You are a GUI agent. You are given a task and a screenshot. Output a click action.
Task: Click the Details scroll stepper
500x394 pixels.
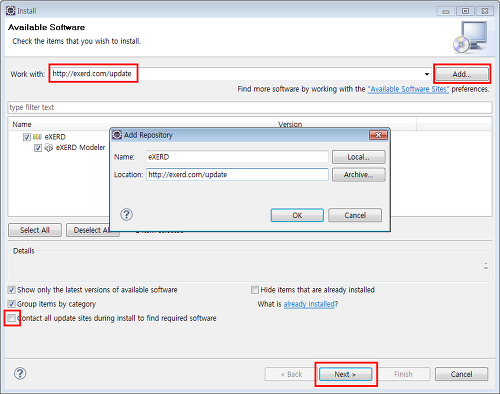[486, 265]
